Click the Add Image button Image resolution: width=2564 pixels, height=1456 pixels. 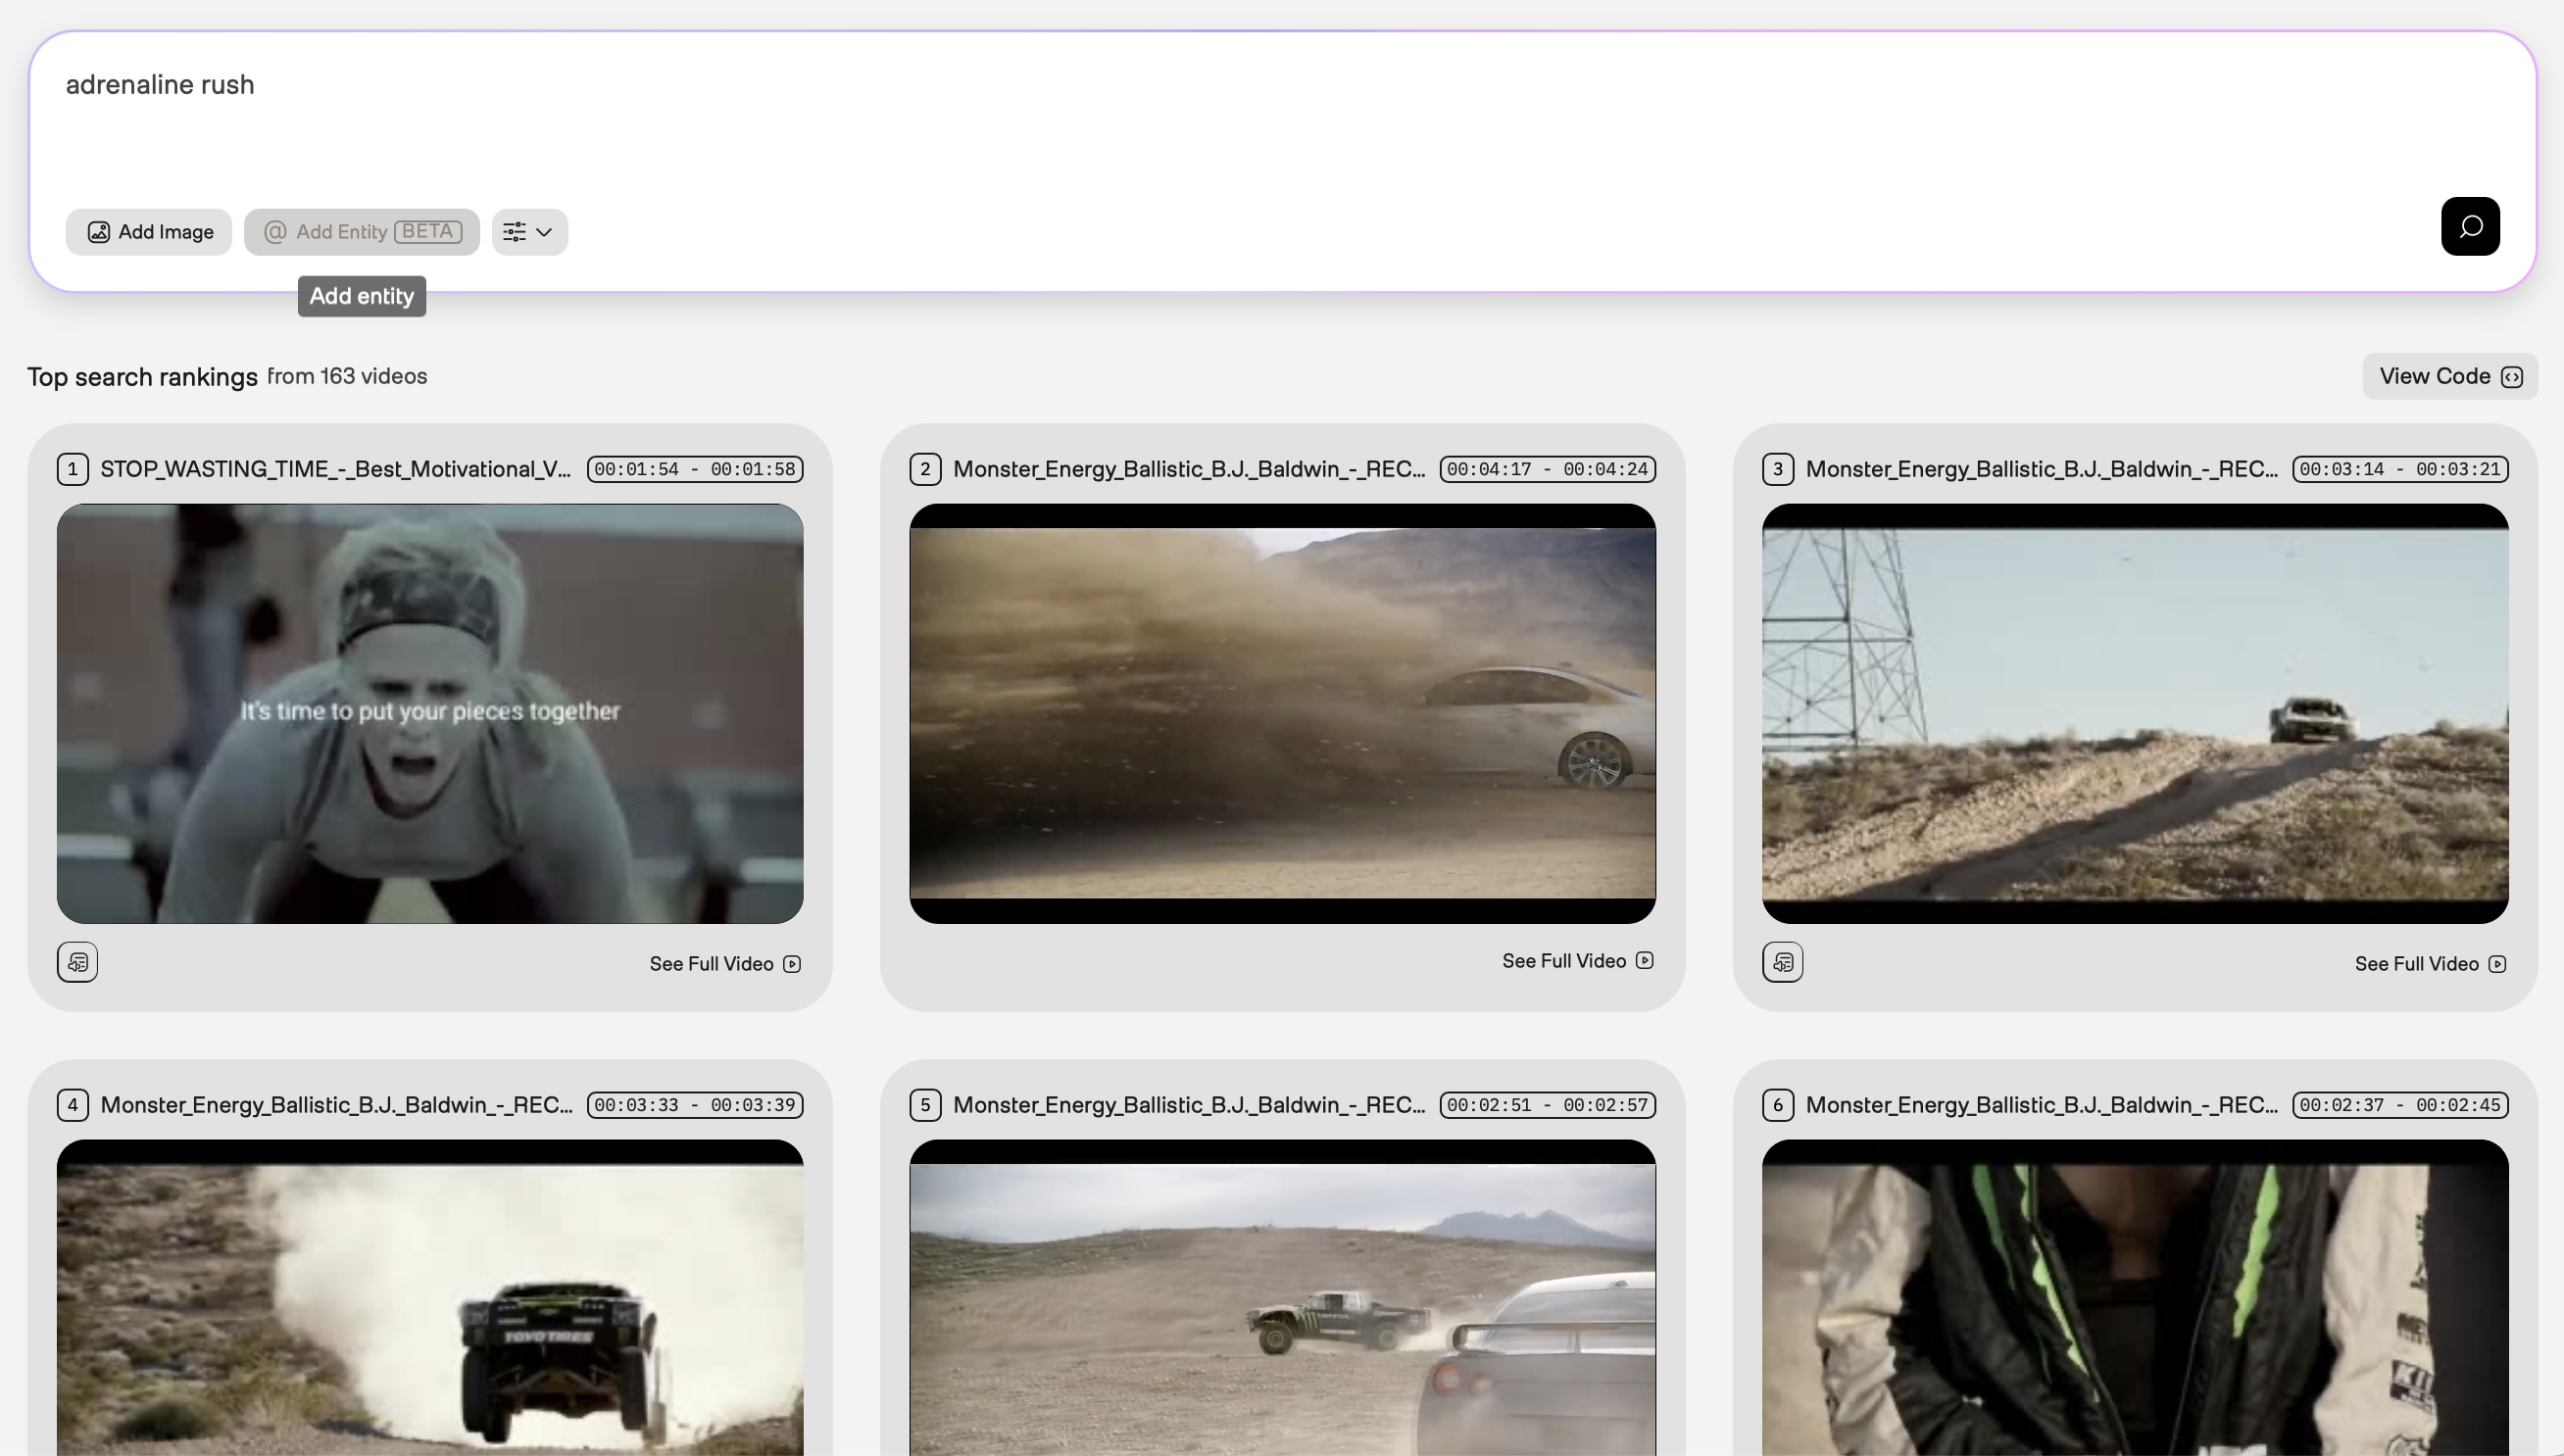tap(149, 232)
